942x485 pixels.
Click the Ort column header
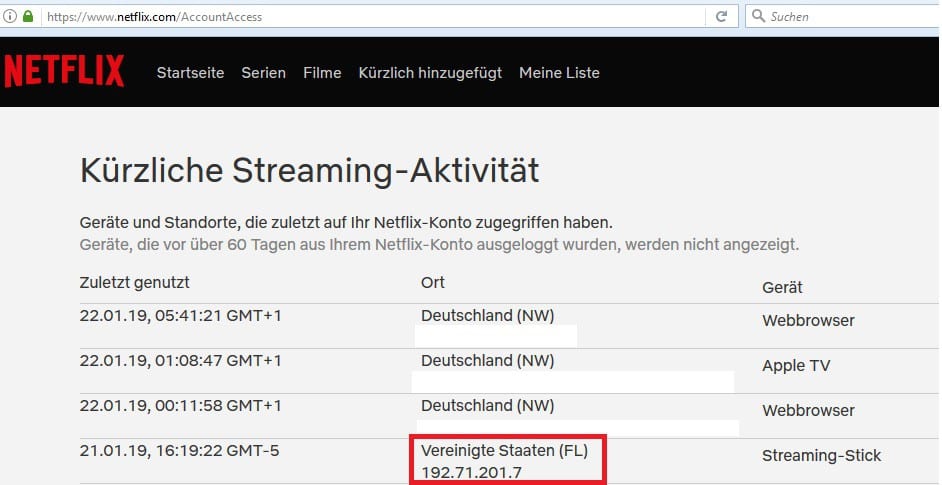[432, 283]
